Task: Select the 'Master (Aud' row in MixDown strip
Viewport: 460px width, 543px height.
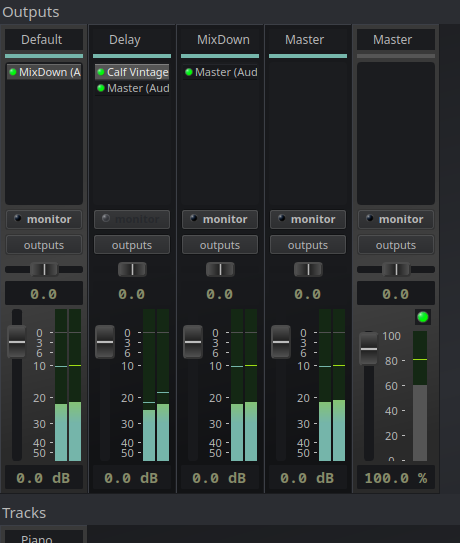Action: tap(220, 72)
